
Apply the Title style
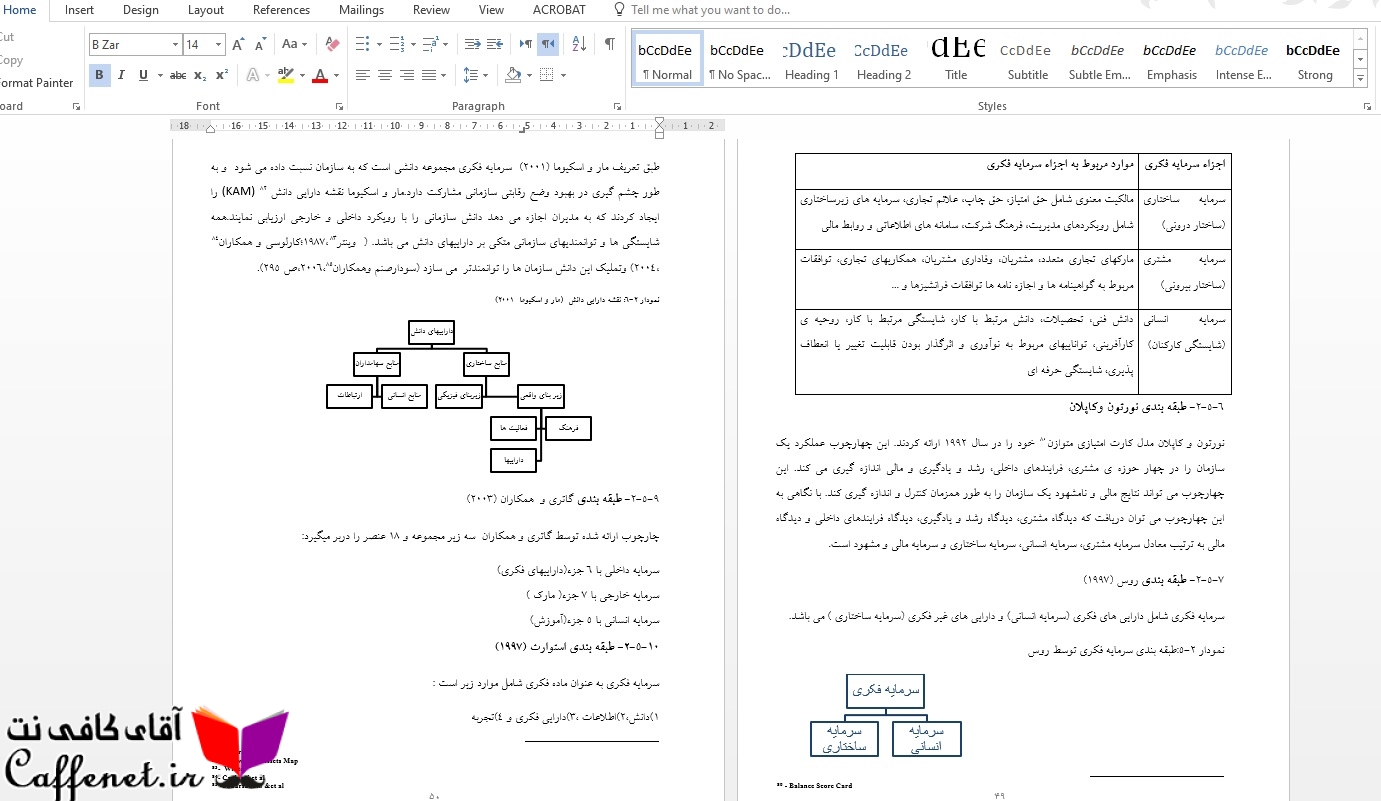956,59
